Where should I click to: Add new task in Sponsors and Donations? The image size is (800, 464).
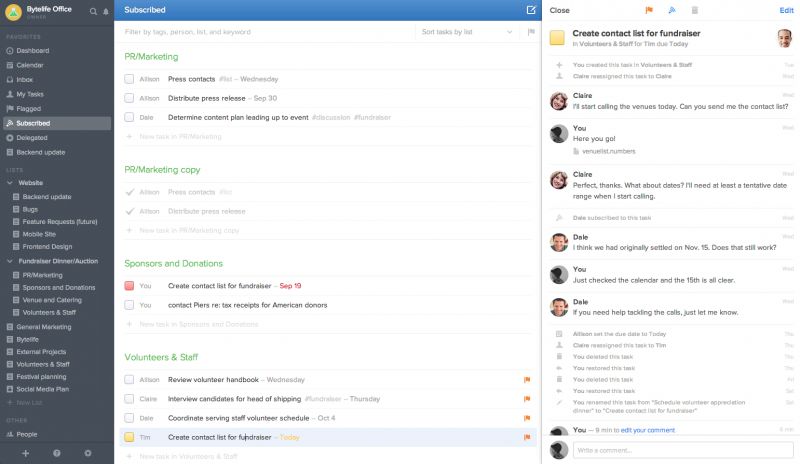pyautogui.click(x=198, y=324)
